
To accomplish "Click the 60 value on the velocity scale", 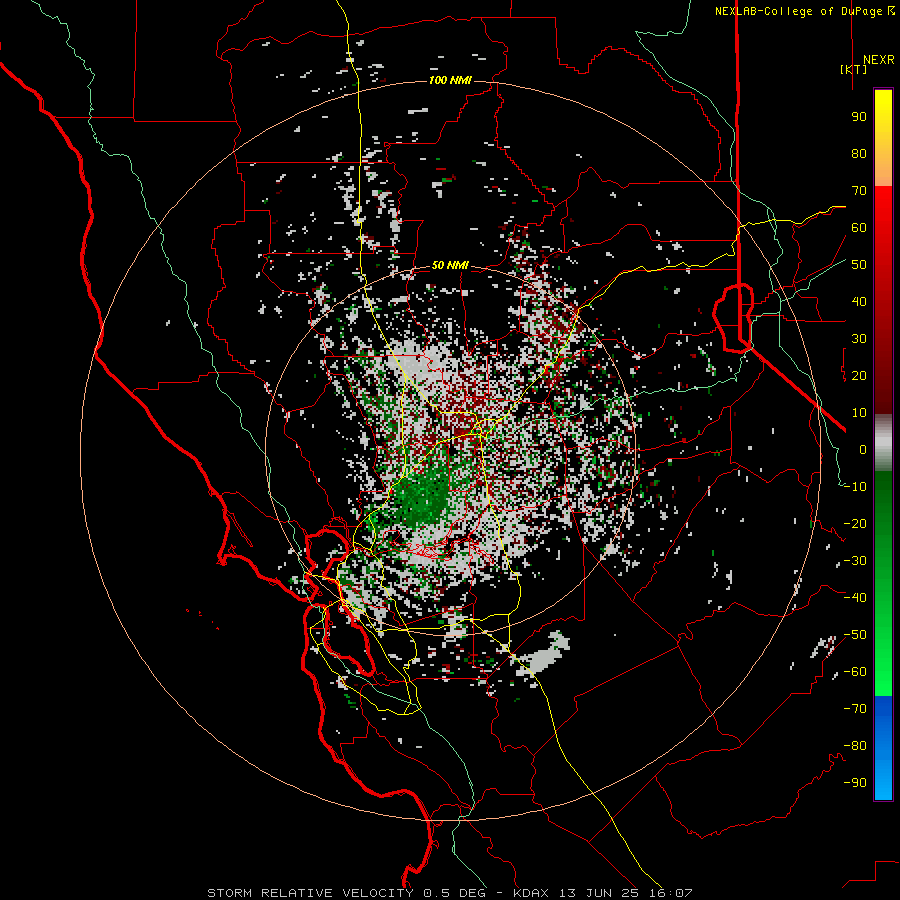I will (859, 227).
